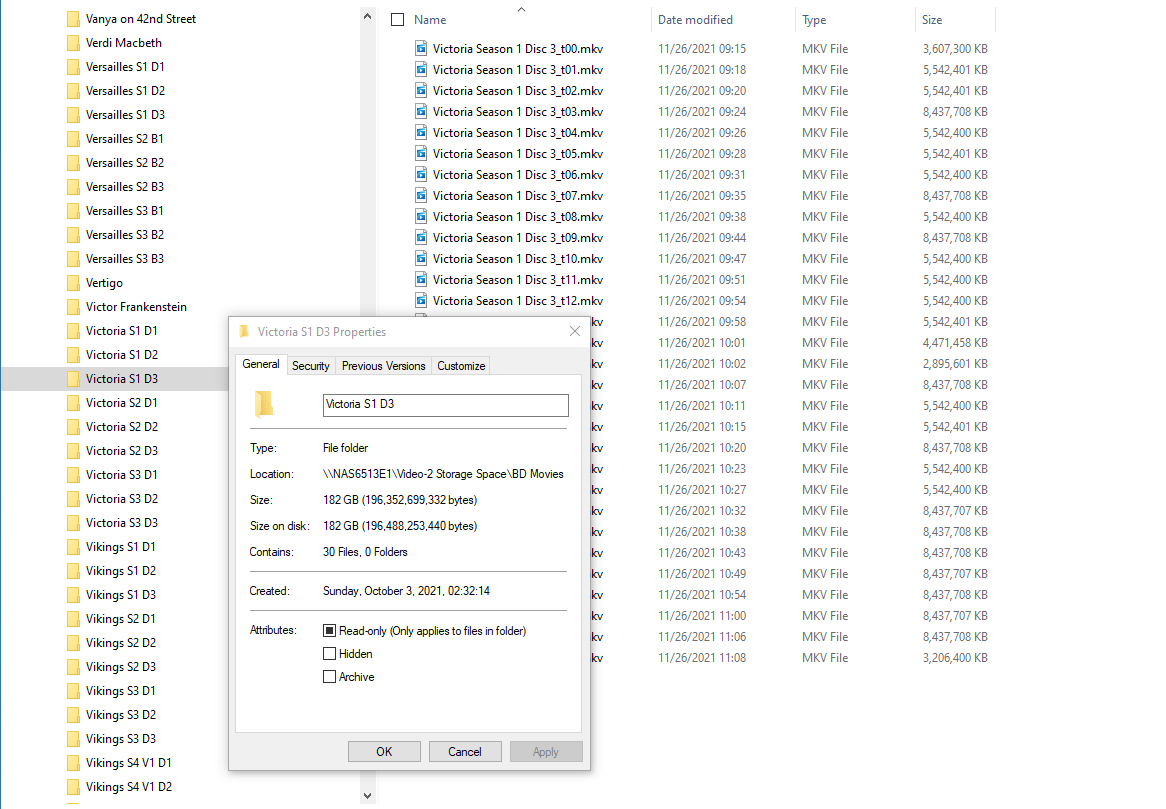The height and width of the screenshot is (809, 1166).
Task: Sort files by Date modified column
Action: tap(694, 20)
